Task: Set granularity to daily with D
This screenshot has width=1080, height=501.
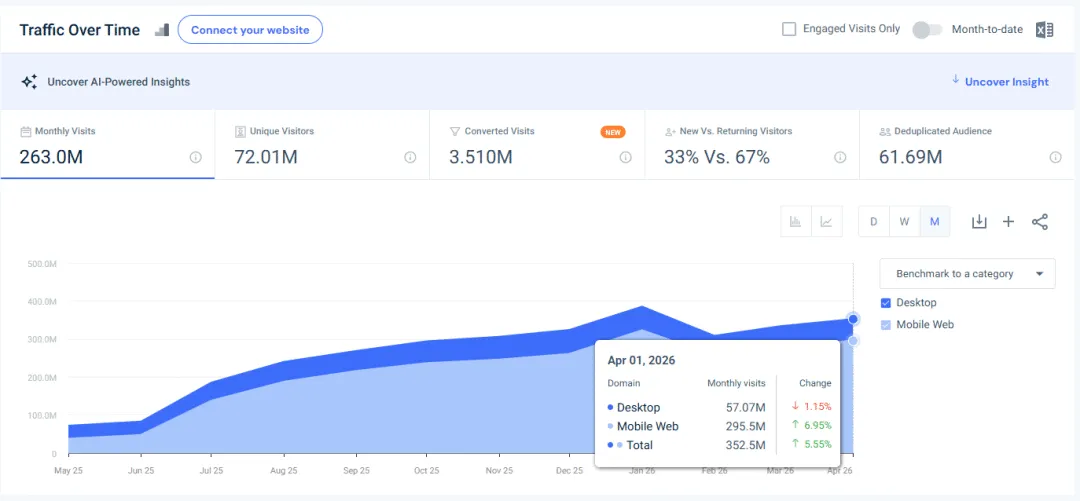Action: coord(874,222)
